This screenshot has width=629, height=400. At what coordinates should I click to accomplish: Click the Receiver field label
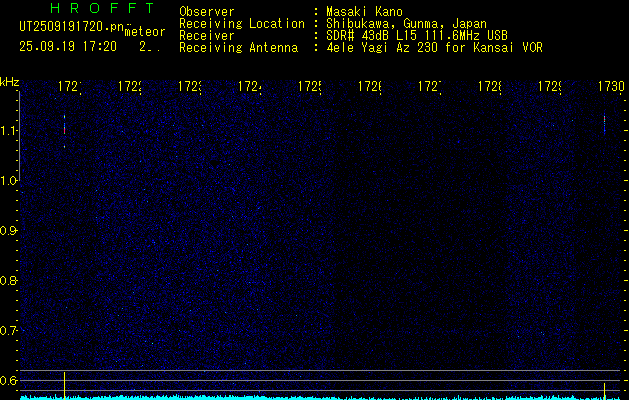point(207,36)
